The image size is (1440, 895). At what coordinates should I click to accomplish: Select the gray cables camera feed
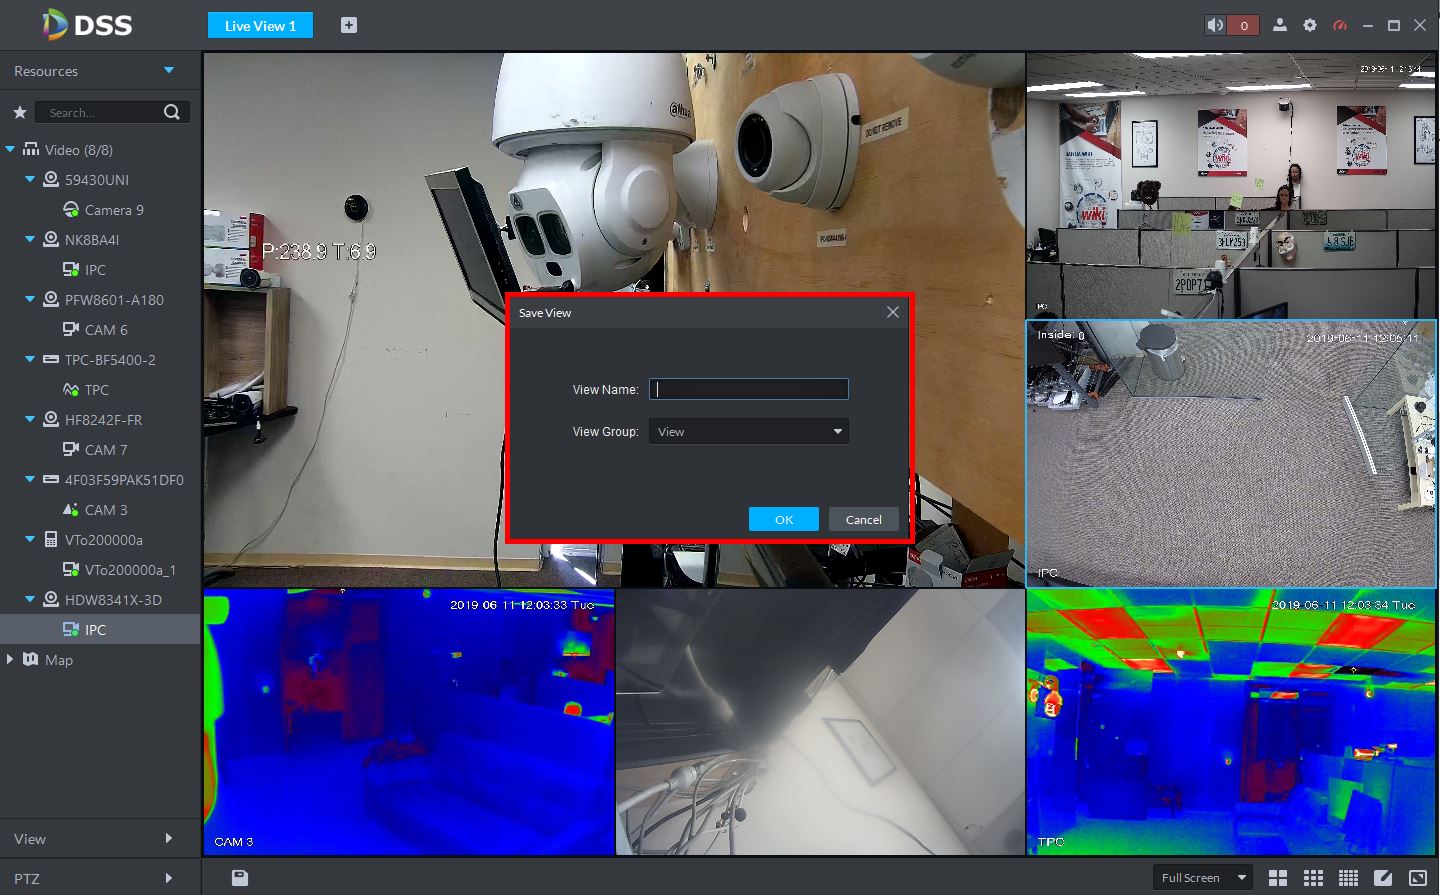820,722
